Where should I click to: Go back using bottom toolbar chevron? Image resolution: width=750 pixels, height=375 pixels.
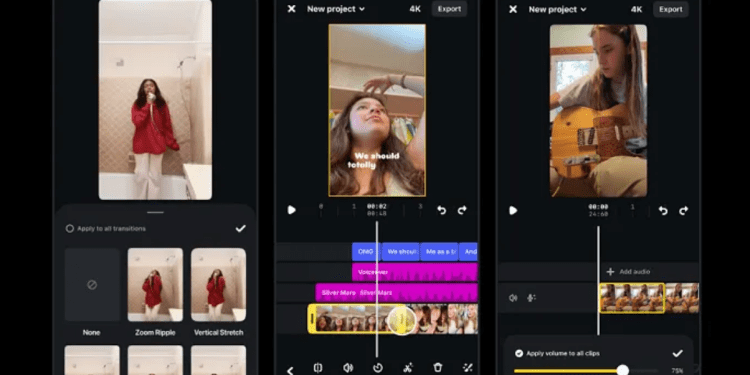pos(290,370)
